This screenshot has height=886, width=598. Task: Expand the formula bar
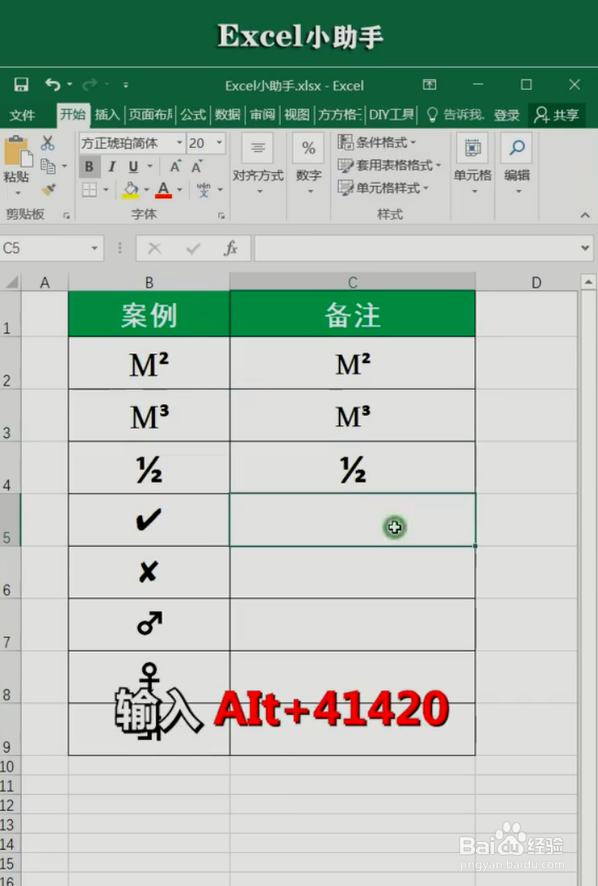[x=586, y=248]
